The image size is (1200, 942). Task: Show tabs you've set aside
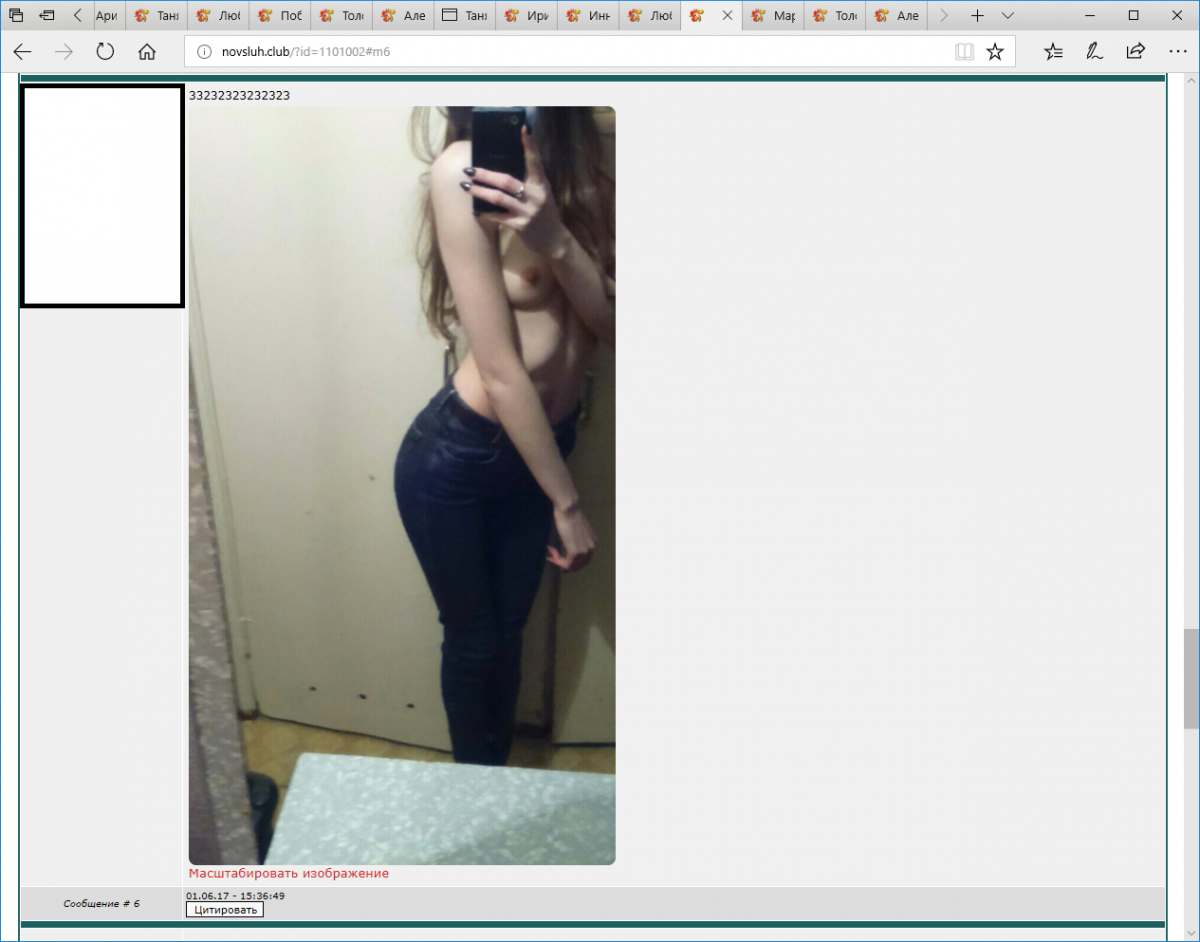[16, 16]
